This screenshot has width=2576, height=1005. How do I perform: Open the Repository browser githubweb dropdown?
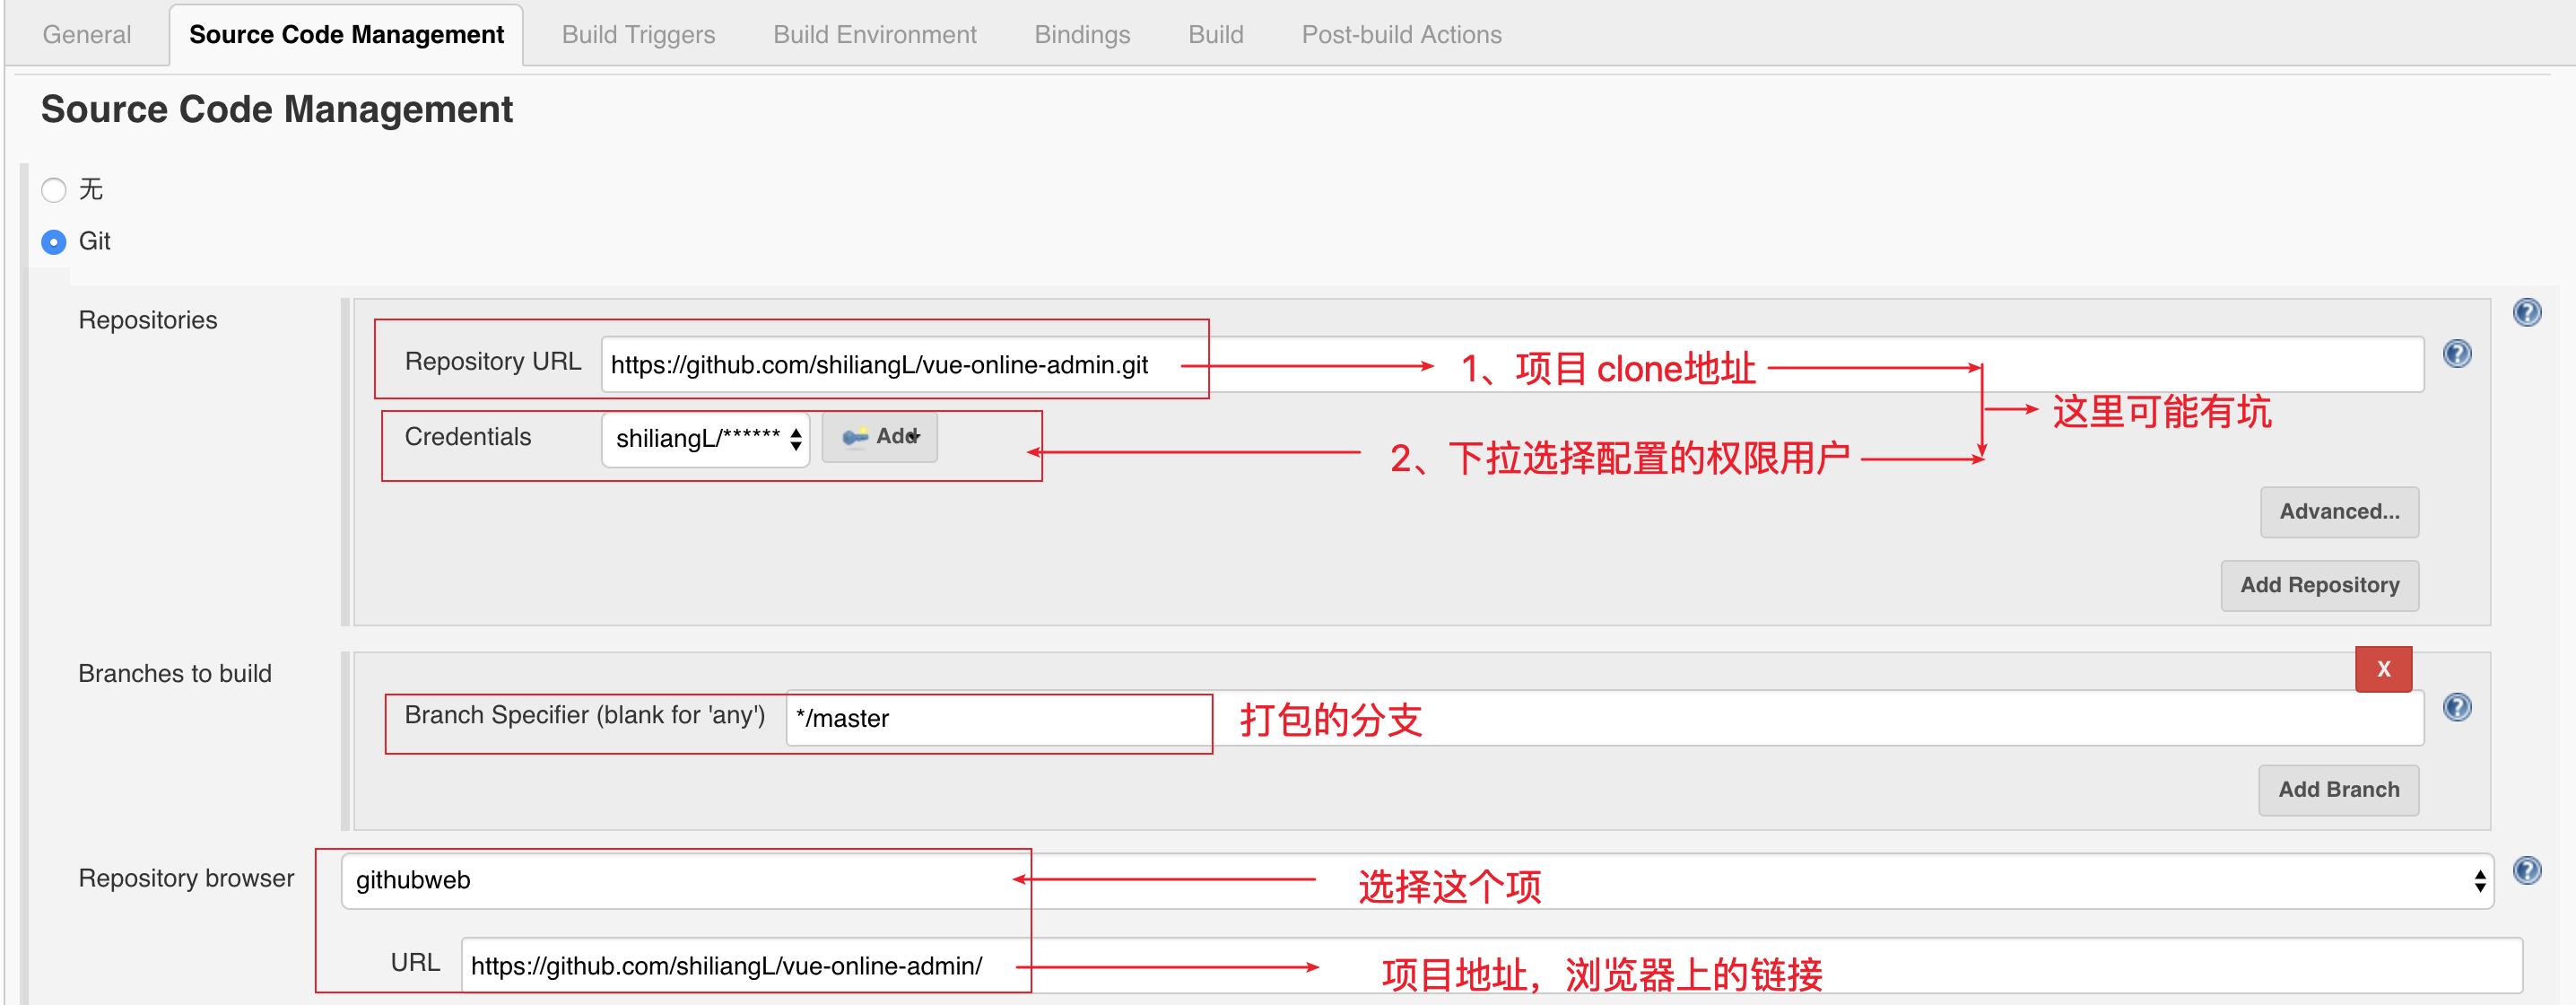tap(1417, 881)
